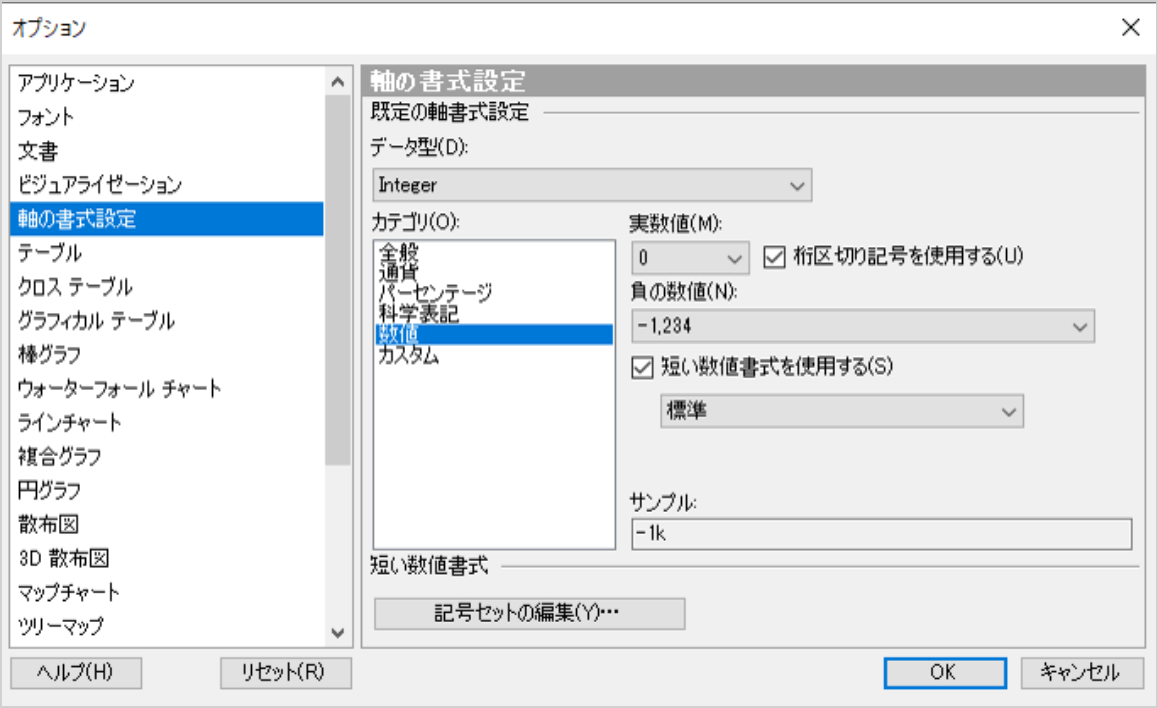
Task: Select 棒グラフ in the options list
Action: click(x=167, y=354)
